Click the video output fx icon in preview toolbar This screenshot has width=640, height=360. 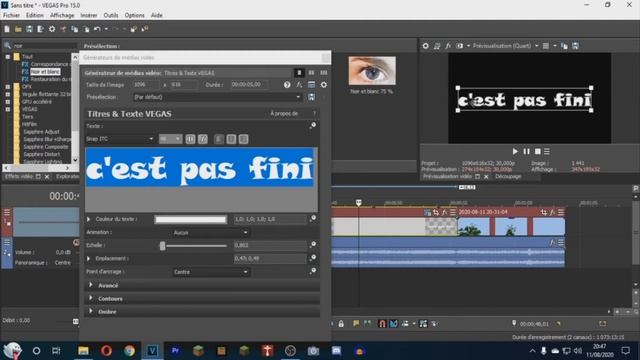tap(448, 46)
